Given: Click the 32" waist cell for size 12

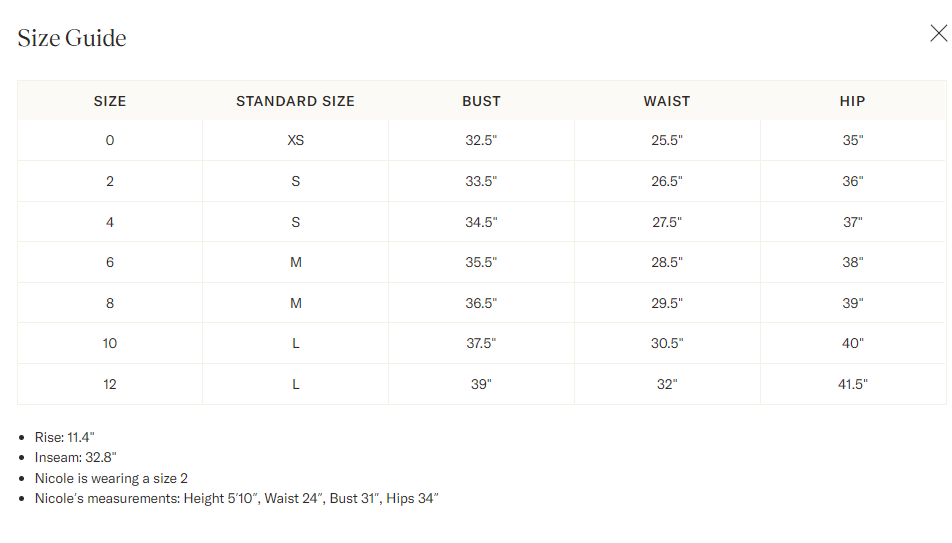Looking at the screenshot, I should (x=667, y=384).
